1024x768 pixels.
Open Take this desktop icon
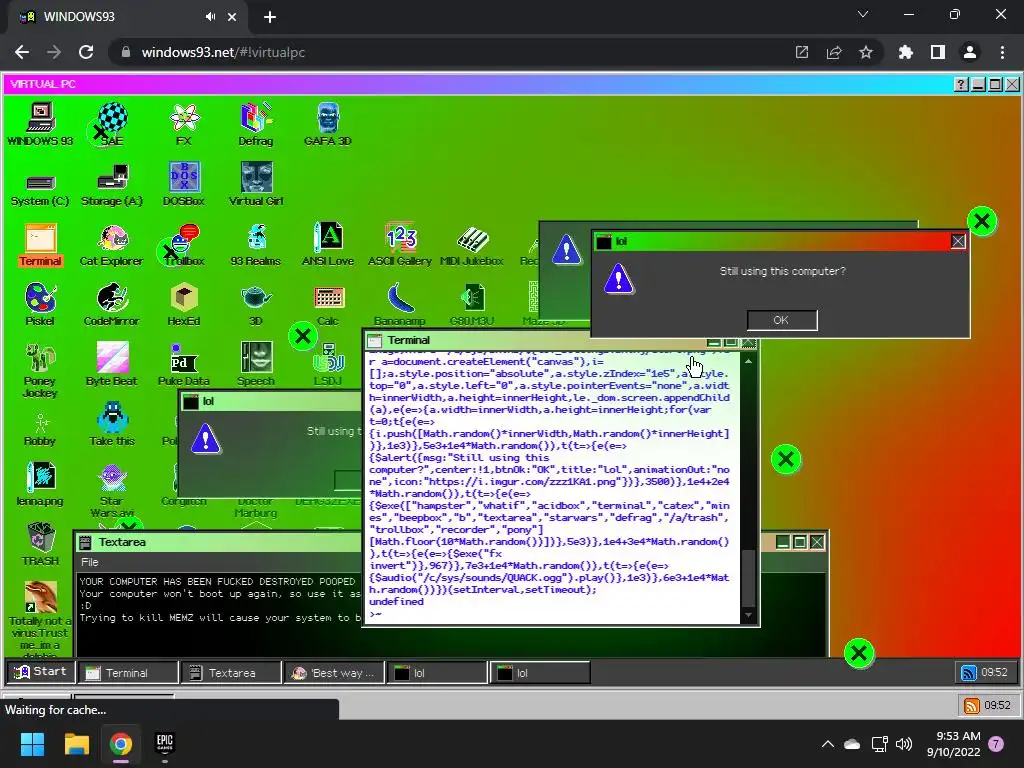coord(112,424)
